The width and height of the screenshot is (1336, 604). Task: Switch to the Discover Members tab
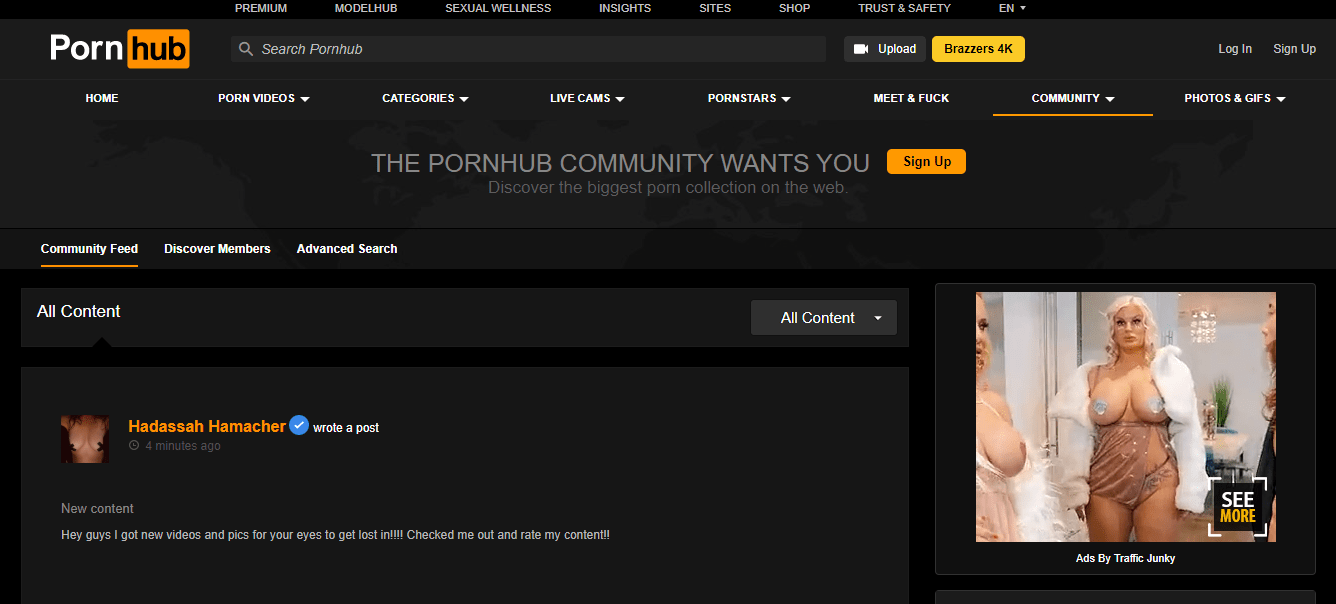click(217, 249)
